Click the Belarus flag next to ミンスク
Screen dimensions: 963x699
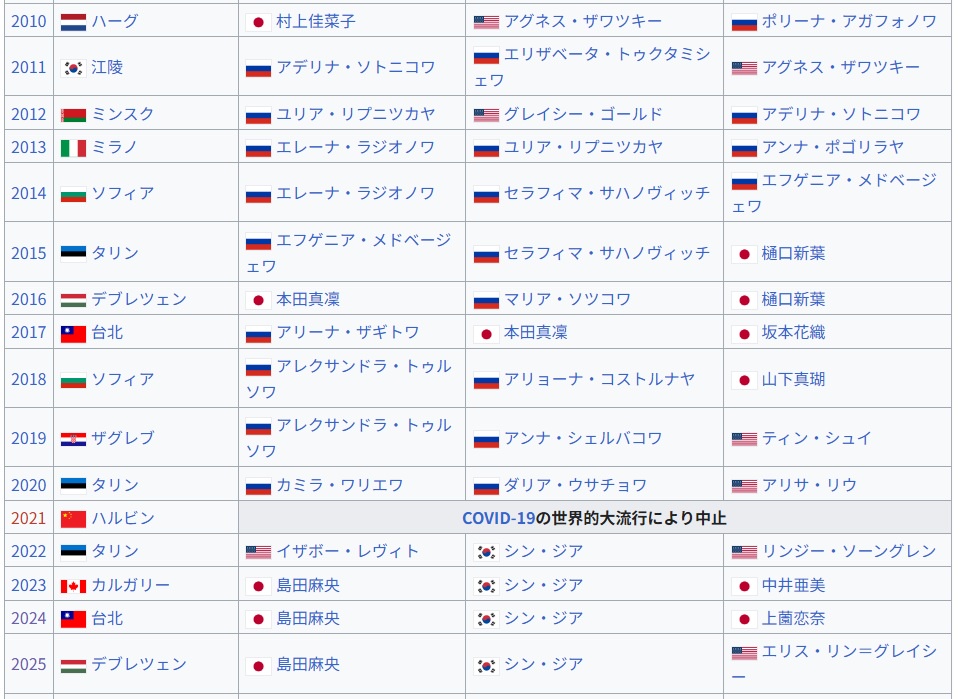(73, 115)
